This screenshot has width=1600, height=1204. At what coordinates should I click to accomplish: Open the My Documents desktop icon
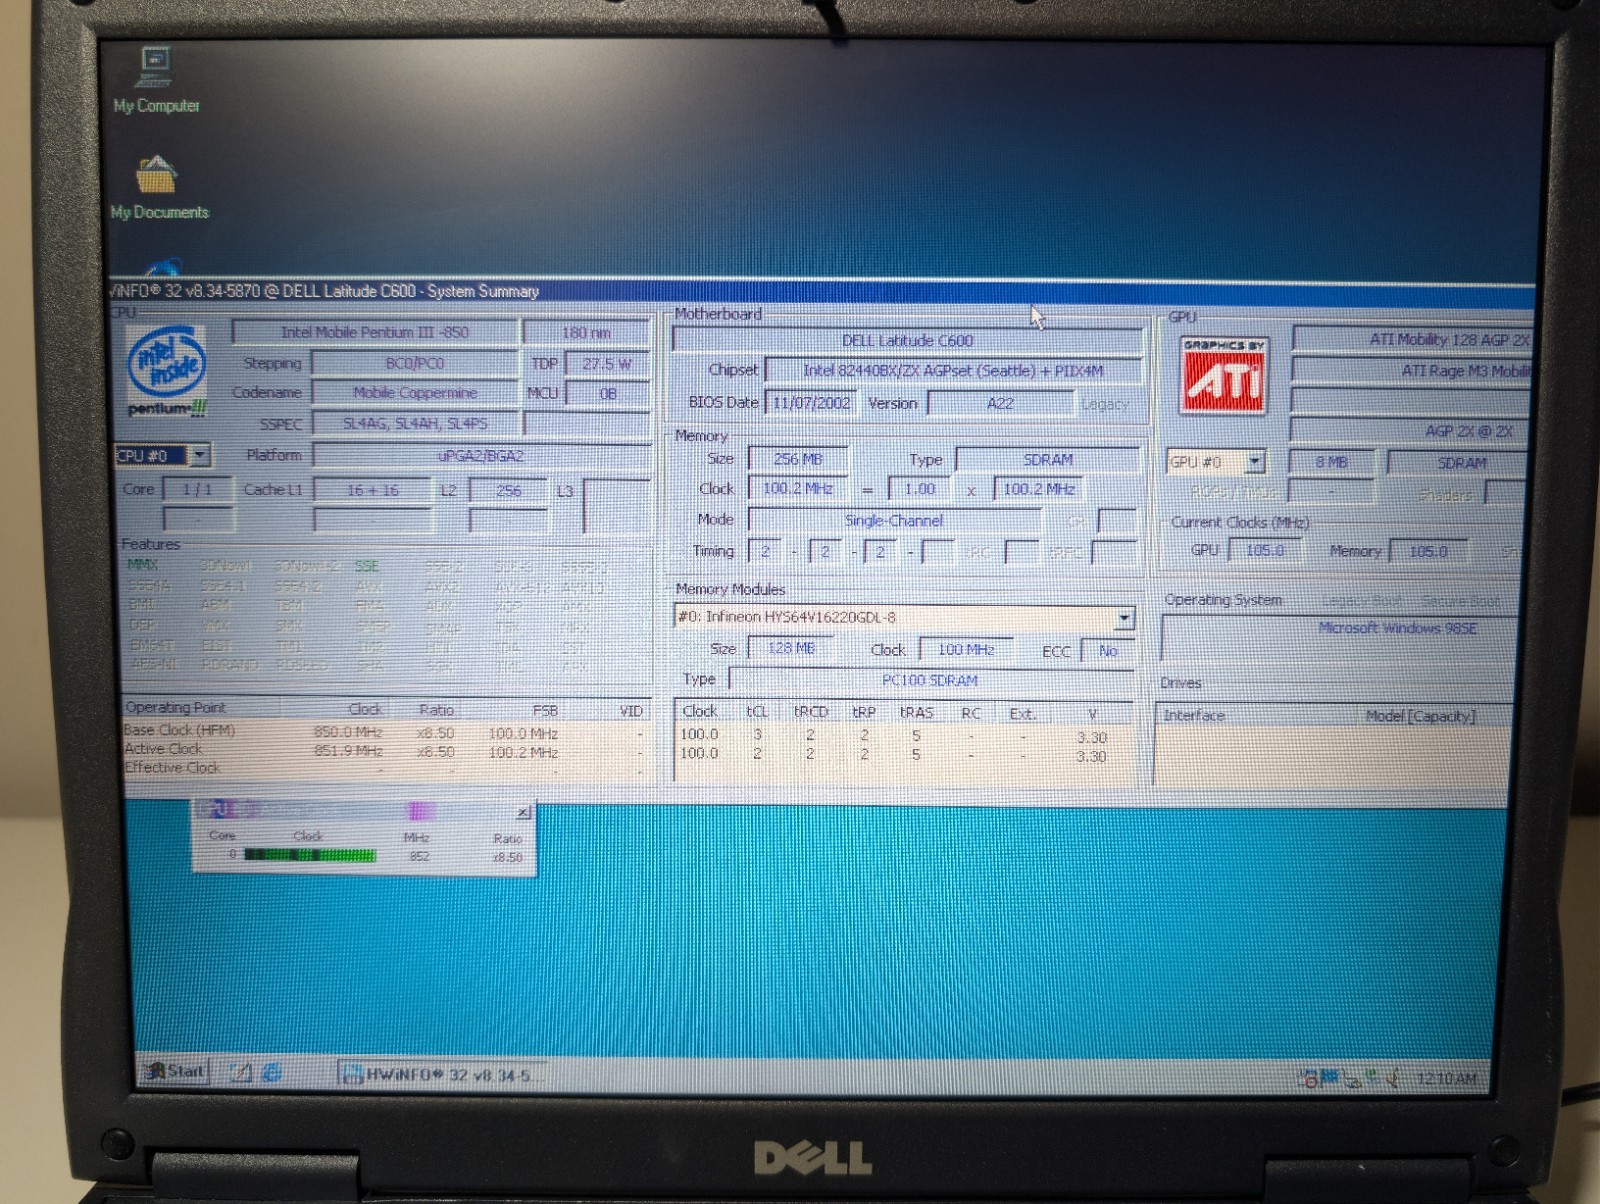tap(159, 188)
